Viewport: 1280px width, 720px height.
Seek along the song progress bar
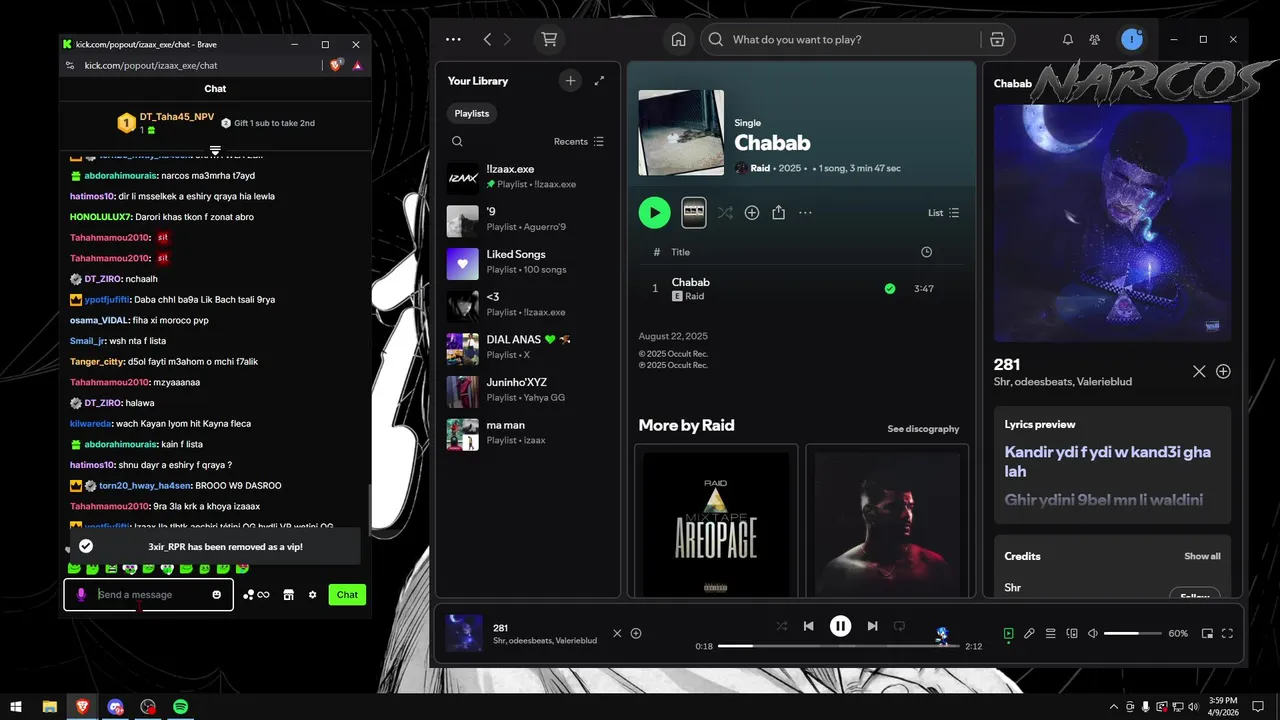tap(838, 646)
